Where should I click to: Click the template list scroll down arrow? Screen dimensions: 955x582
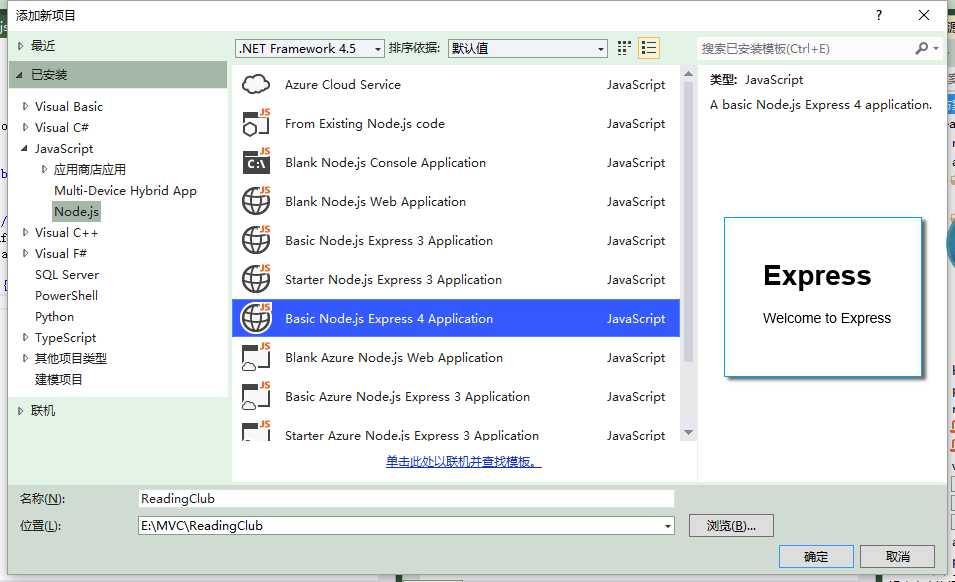pyautogui.click(x=688, y=433)
